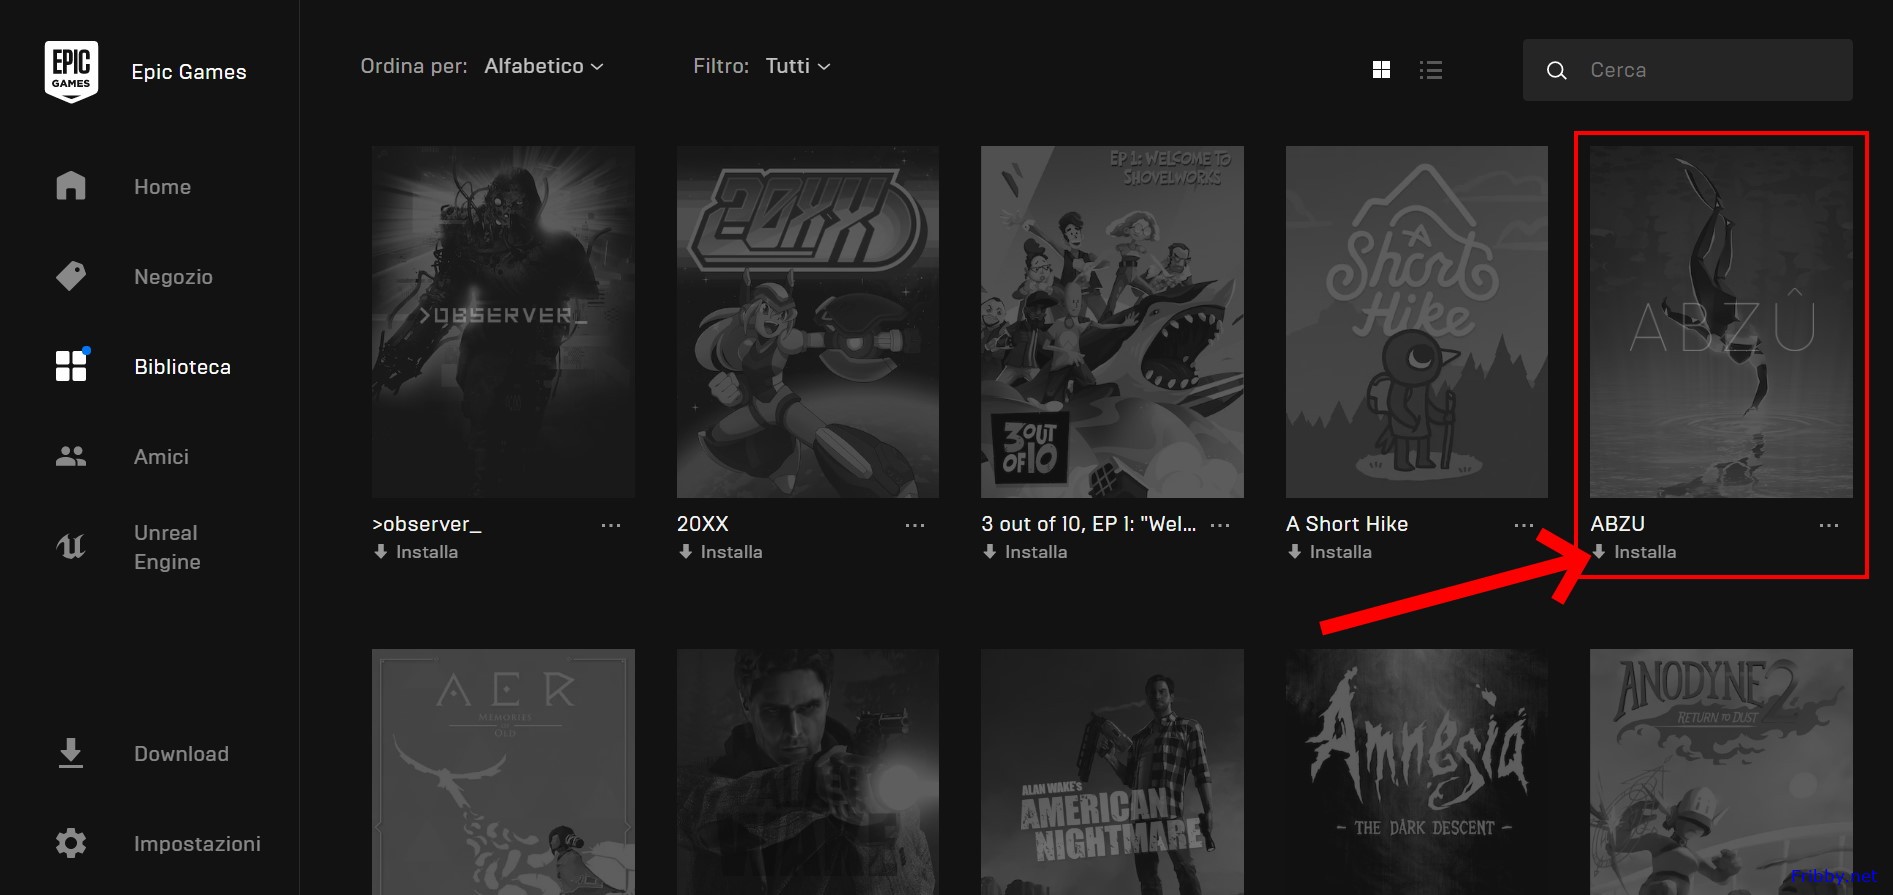Go to the Home section
Image resolution: width=1893 pixels, height=895 pixels.
tap(162, 187)
